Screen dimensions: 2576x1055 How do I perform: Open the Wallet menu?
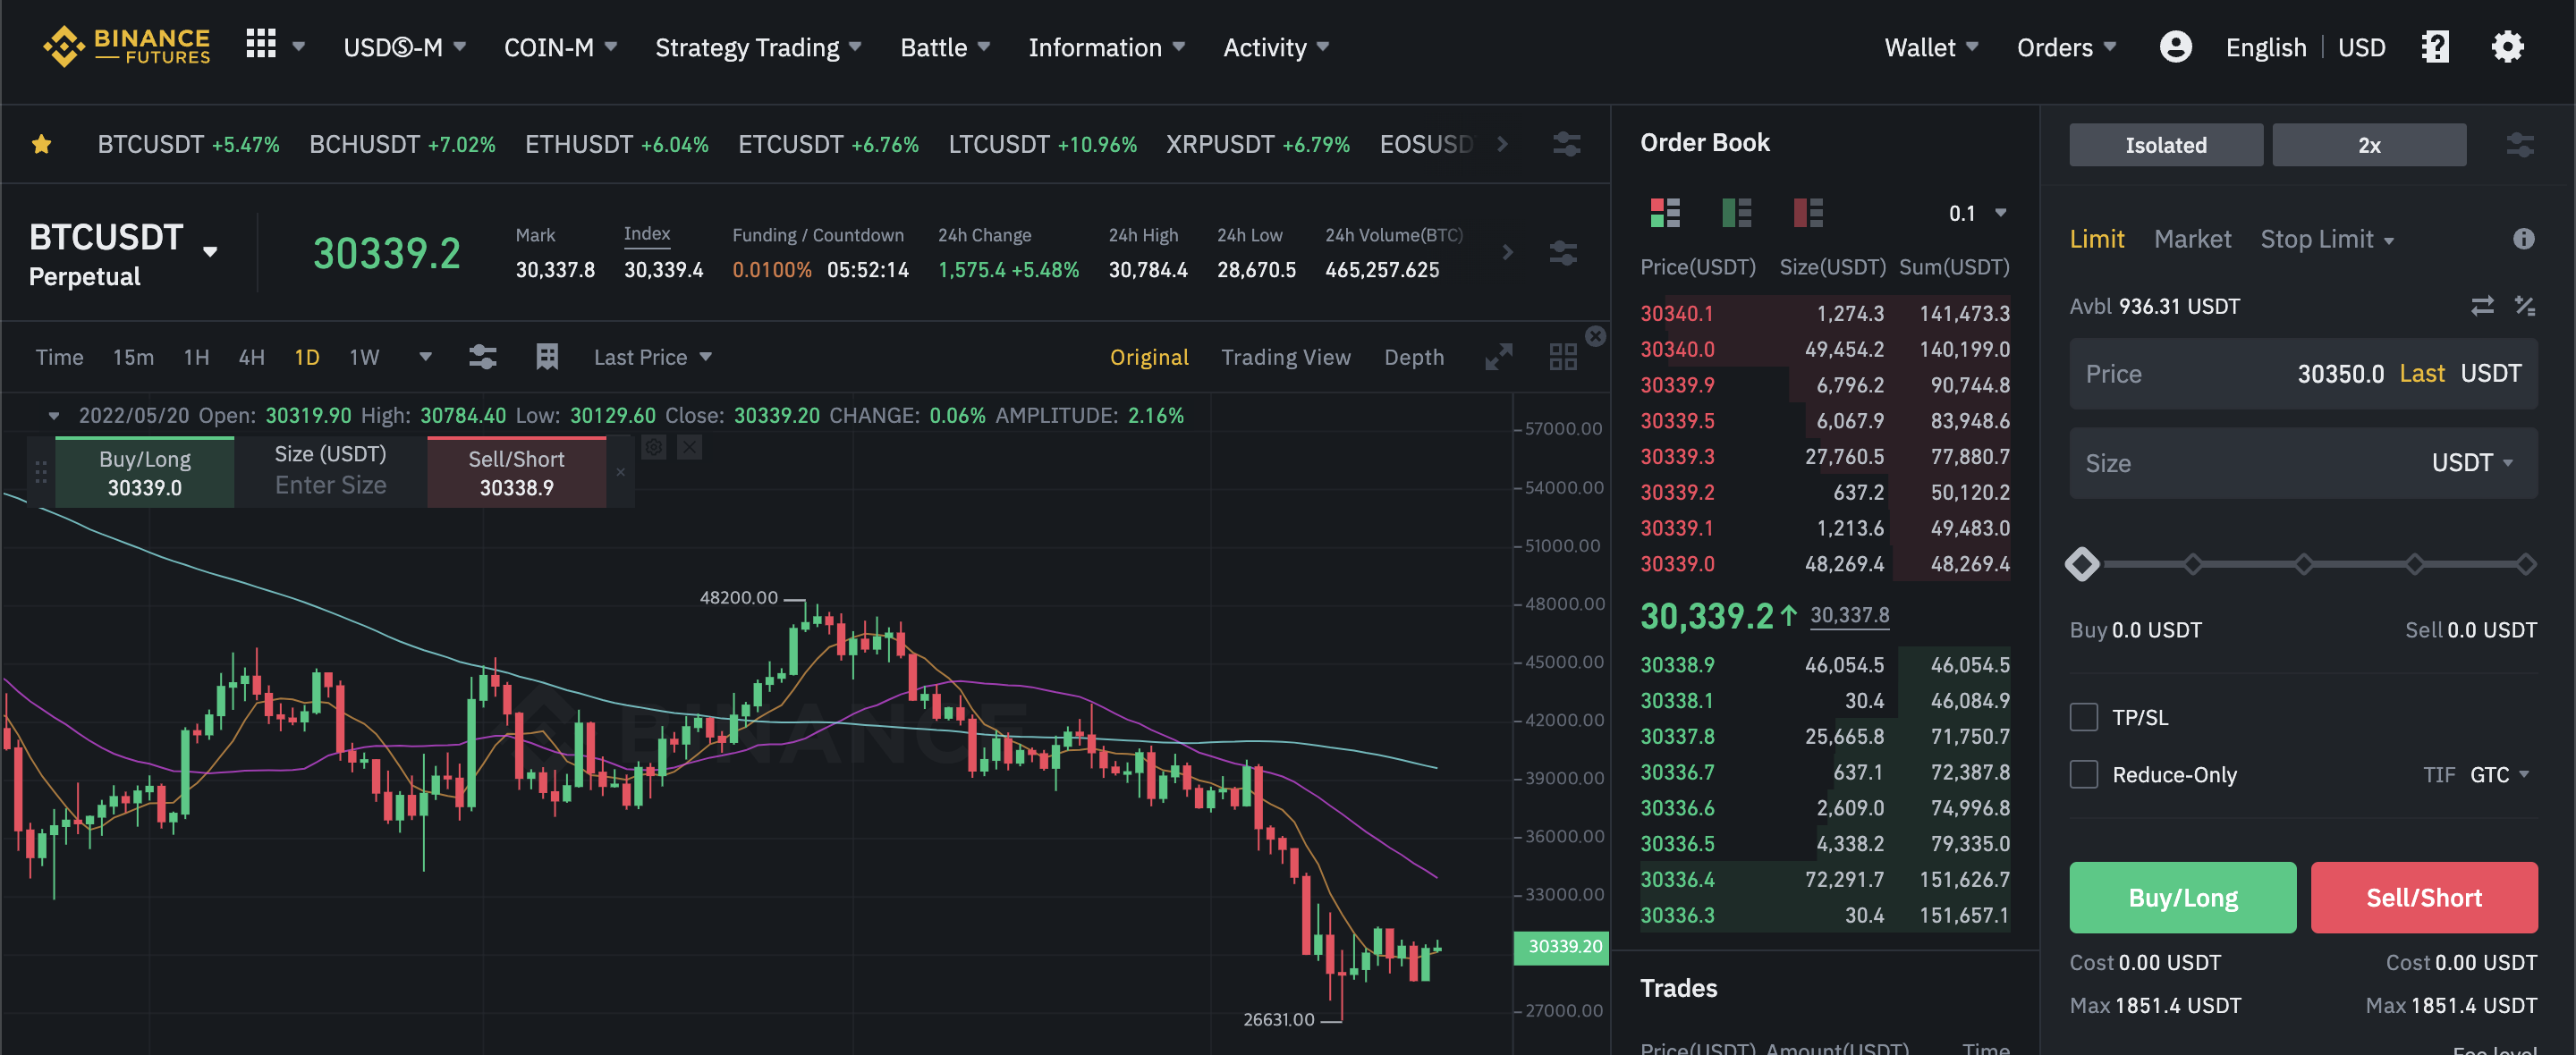pos(1931,47)
